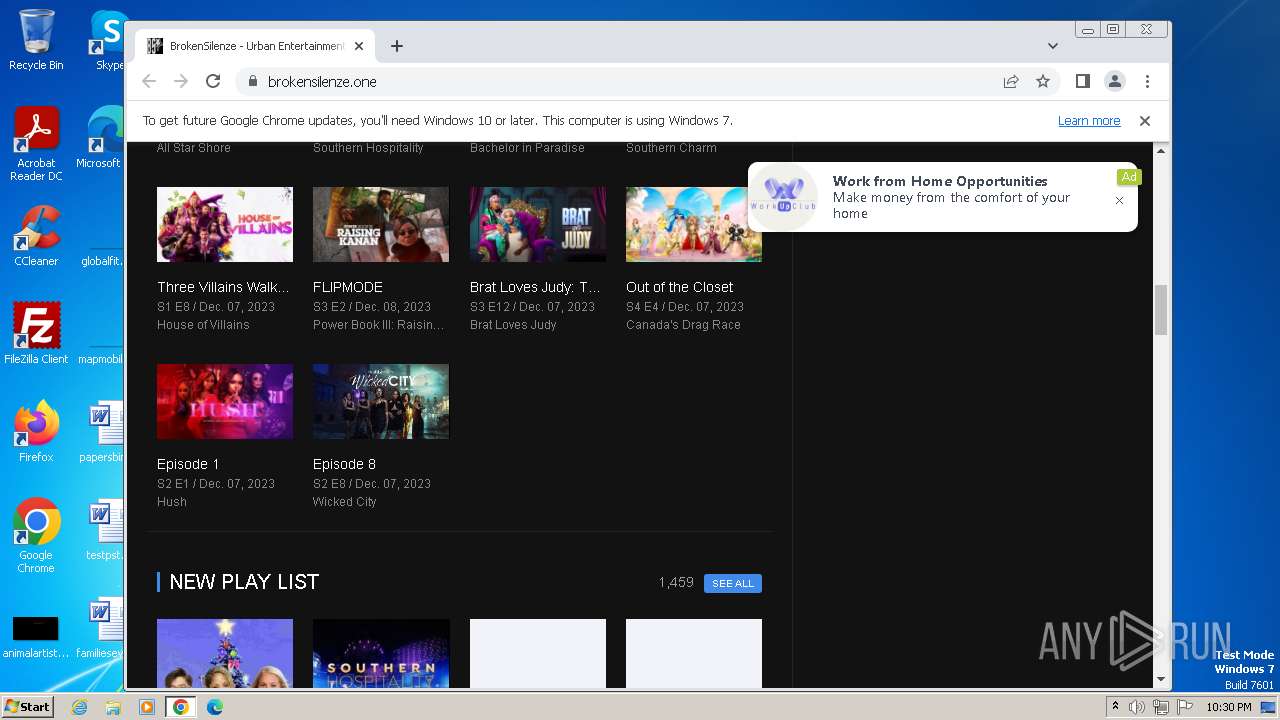This screenshot has height=720, width=1280.
Task: Open the FLIPMODE episode title
Action: 348,287
